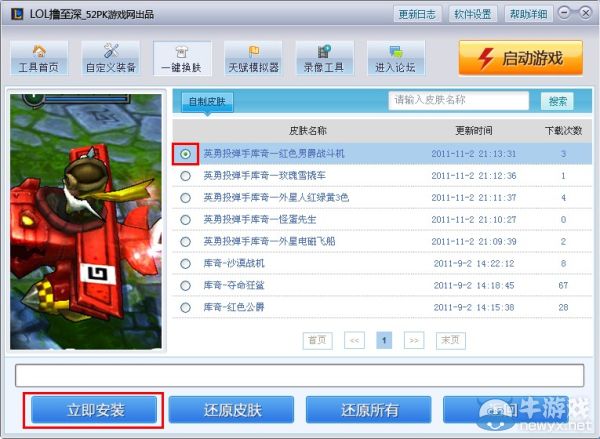This screenshot has height=439, width=600.
Task: Select radio for 外星电磁飞船 skin
Action: click(x=186, y=242)
